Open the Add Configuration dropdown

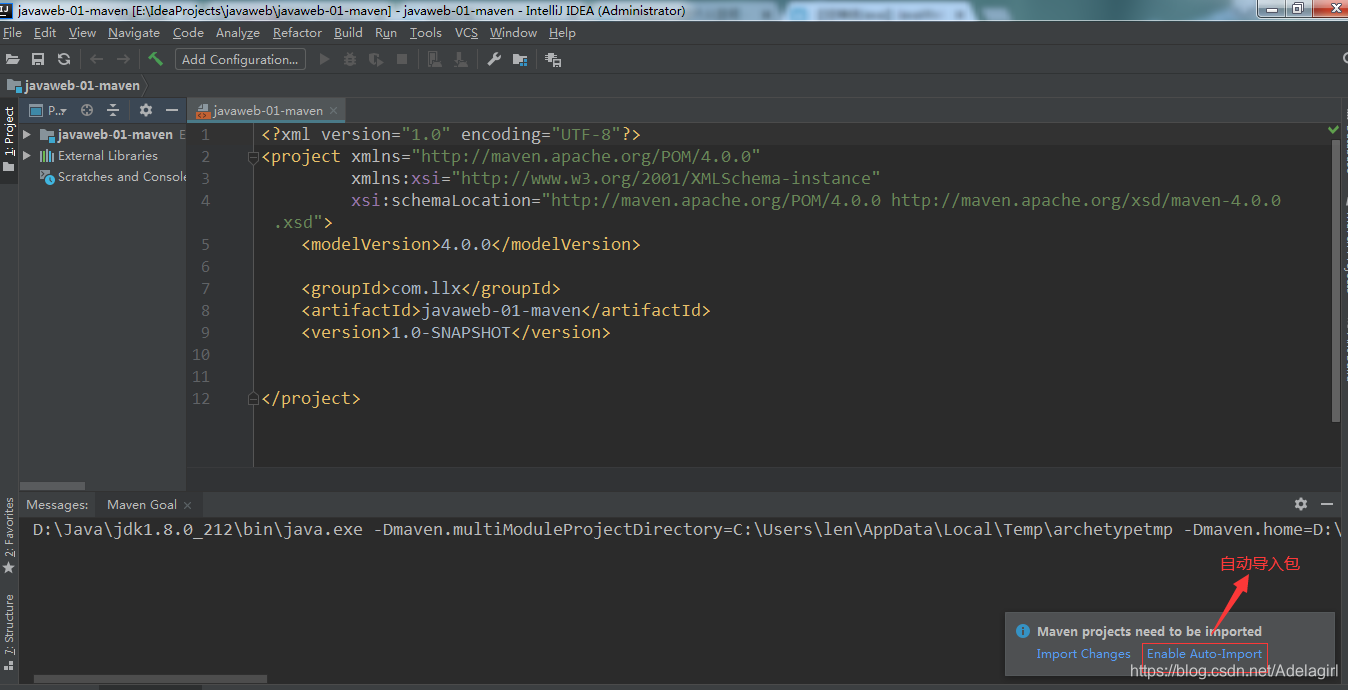pos(240,59)
